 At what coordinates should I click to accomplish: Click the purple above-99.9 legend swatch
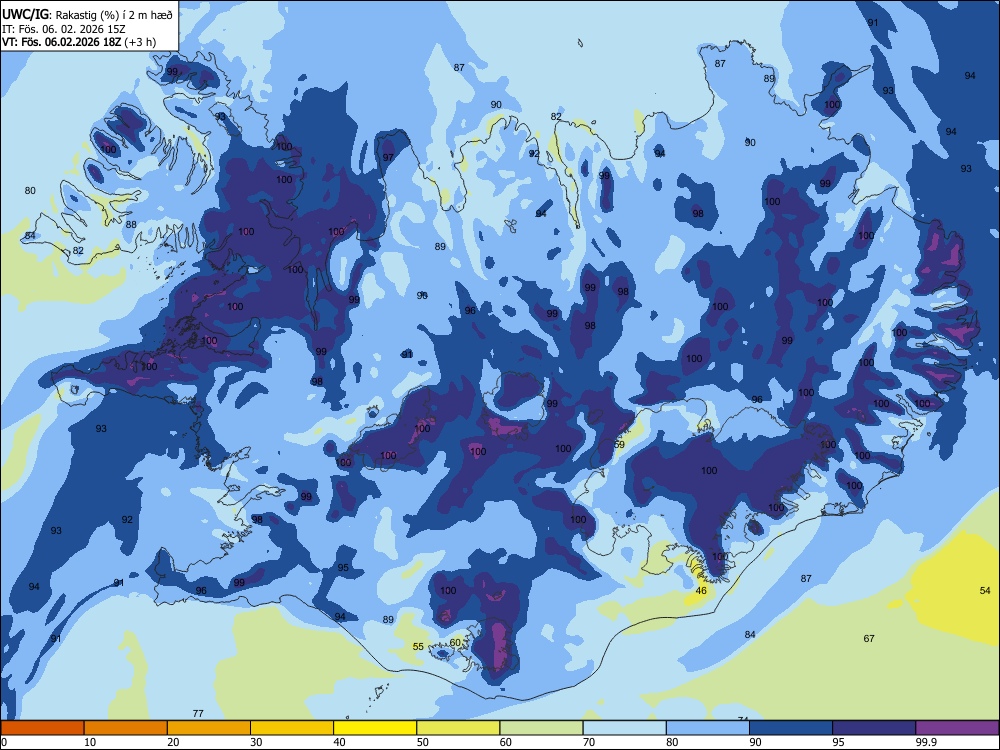957,728
